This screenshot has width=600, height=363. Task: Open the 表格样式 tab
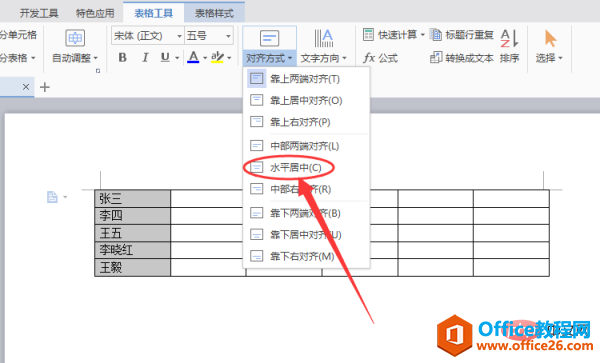214,13
